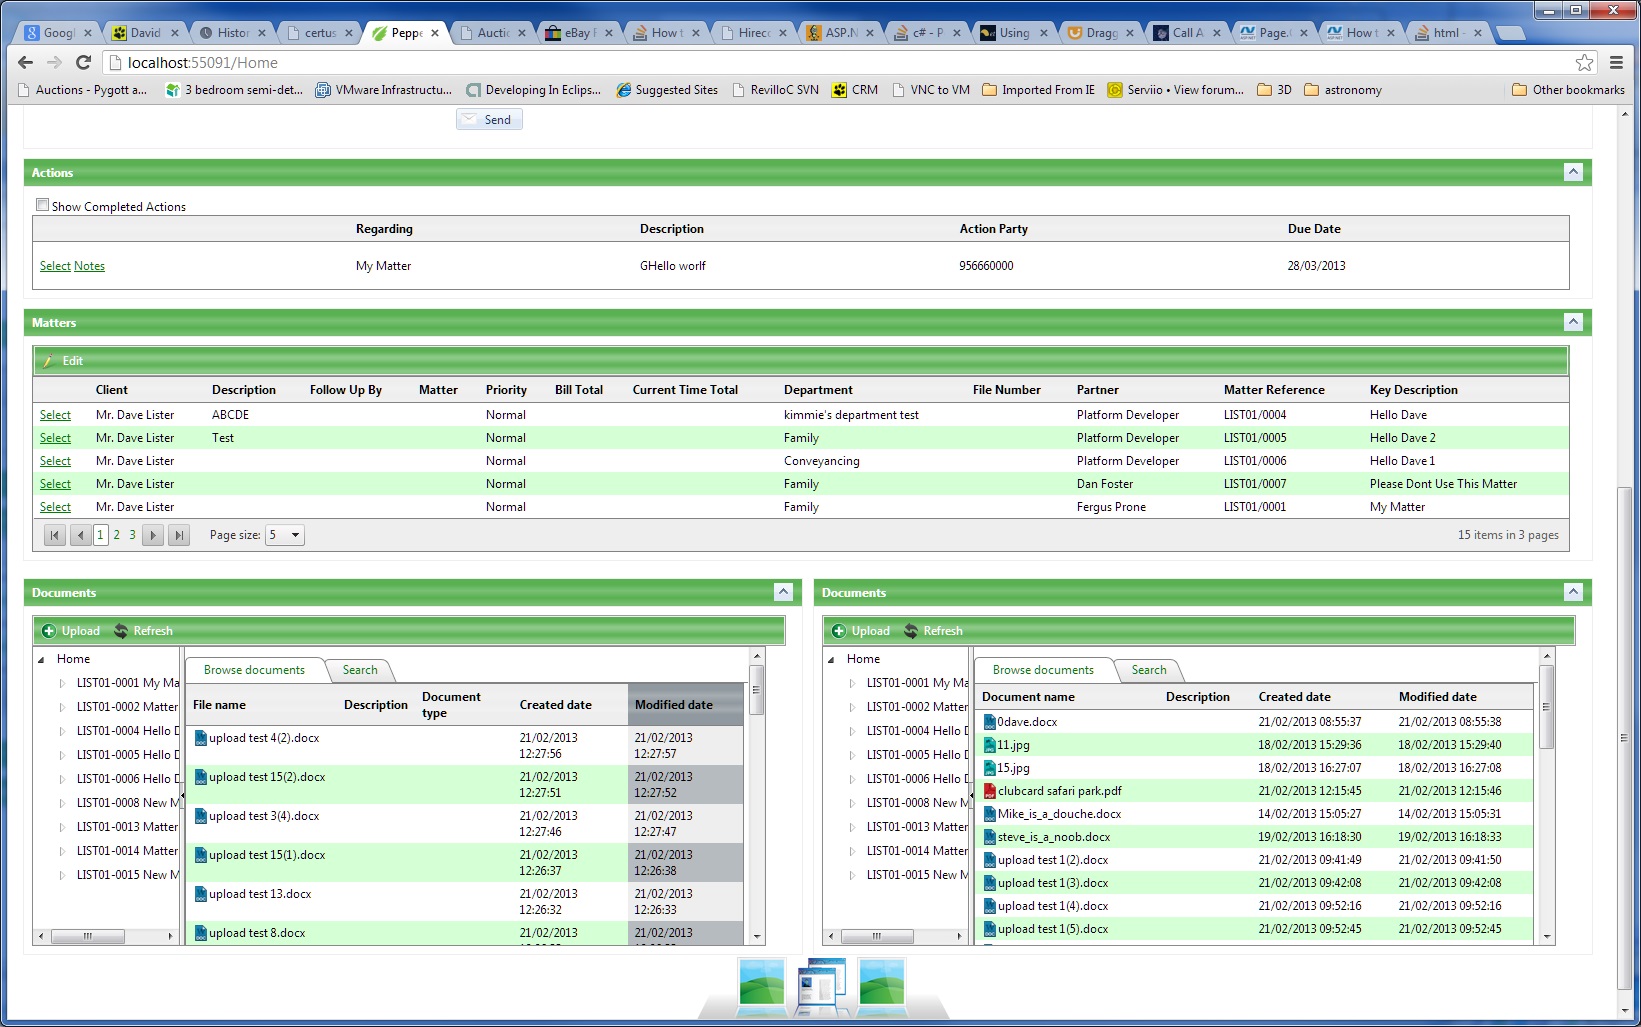Screen dimensions: 1641x1027
Task: Sort by the Document name column header
Action: (1028, 697)
